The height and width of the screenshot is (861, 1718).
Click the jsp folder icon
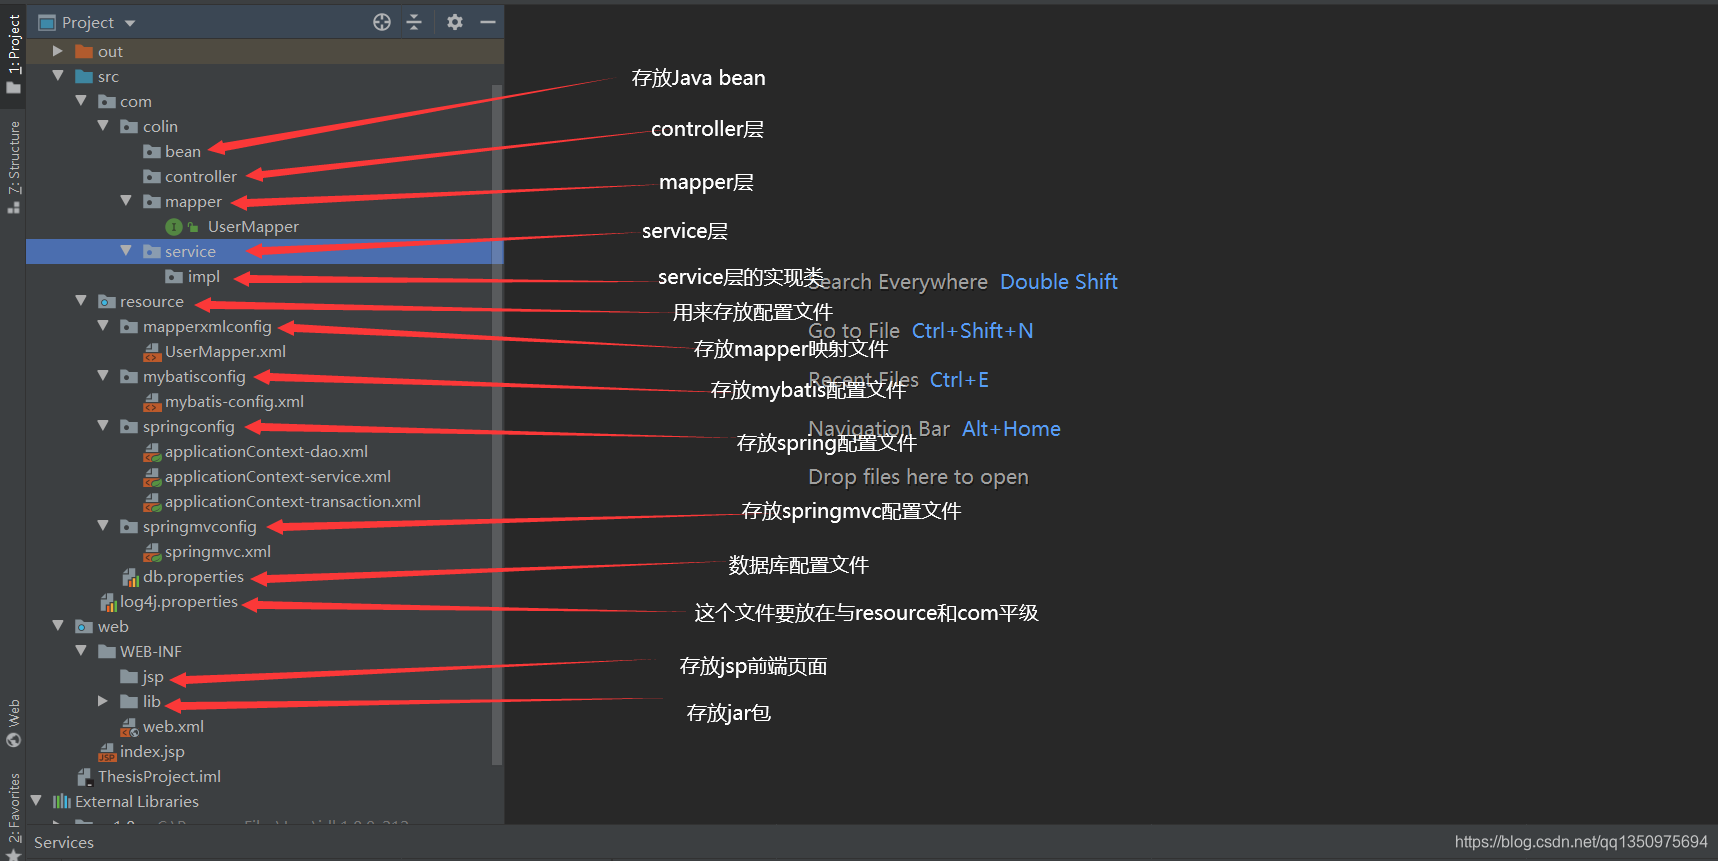pyautogui.click(x=129, y=676)
